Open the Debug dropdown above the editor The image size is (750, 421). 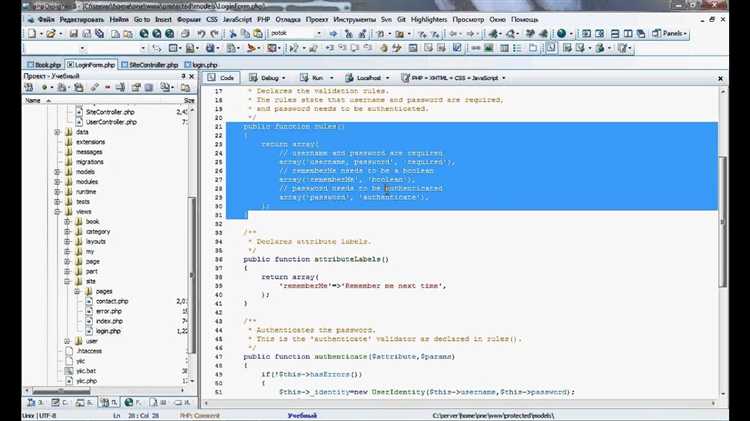[x=283, y=78]
